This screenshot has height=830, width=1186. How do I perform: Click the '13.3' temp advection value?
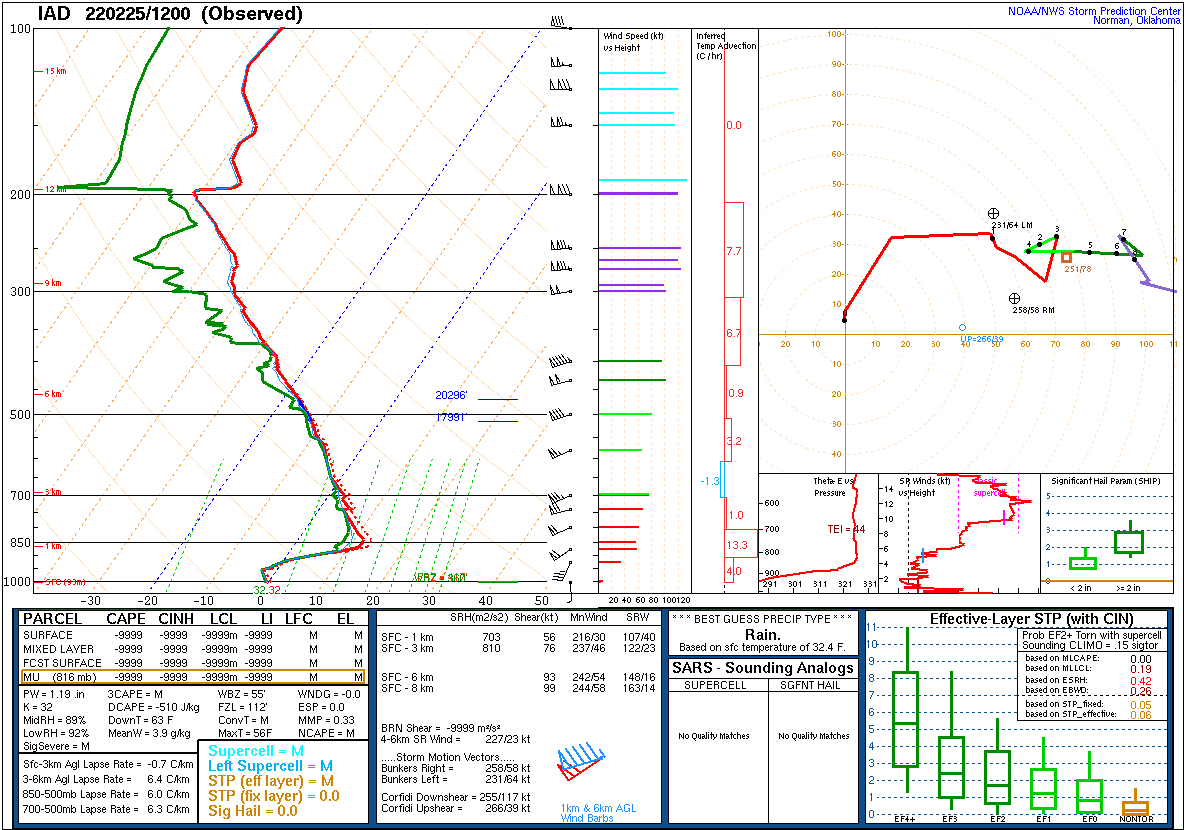737,545
